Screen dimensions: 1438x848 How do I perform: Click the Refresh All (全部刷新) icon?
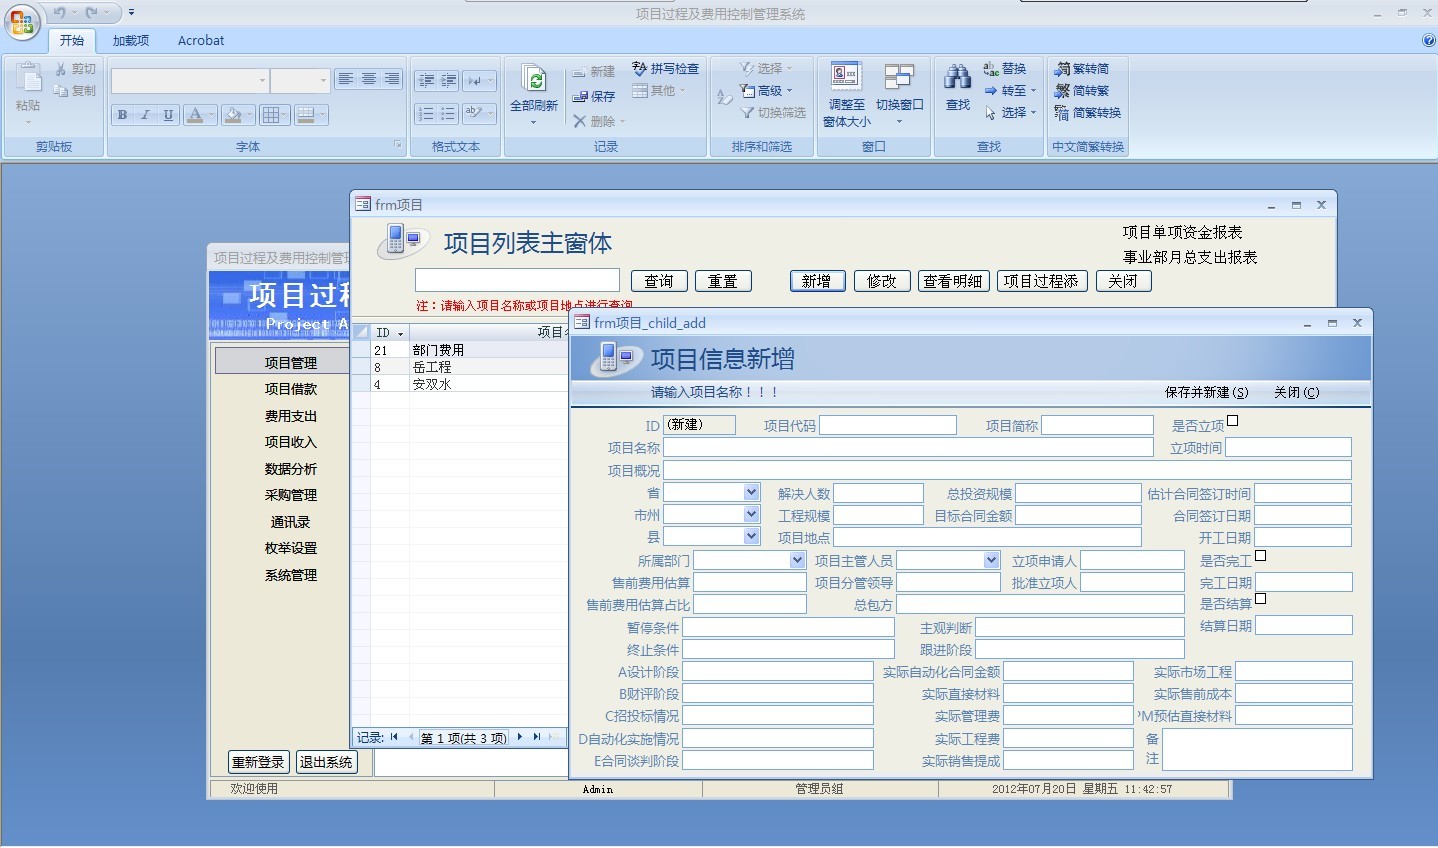534,79
